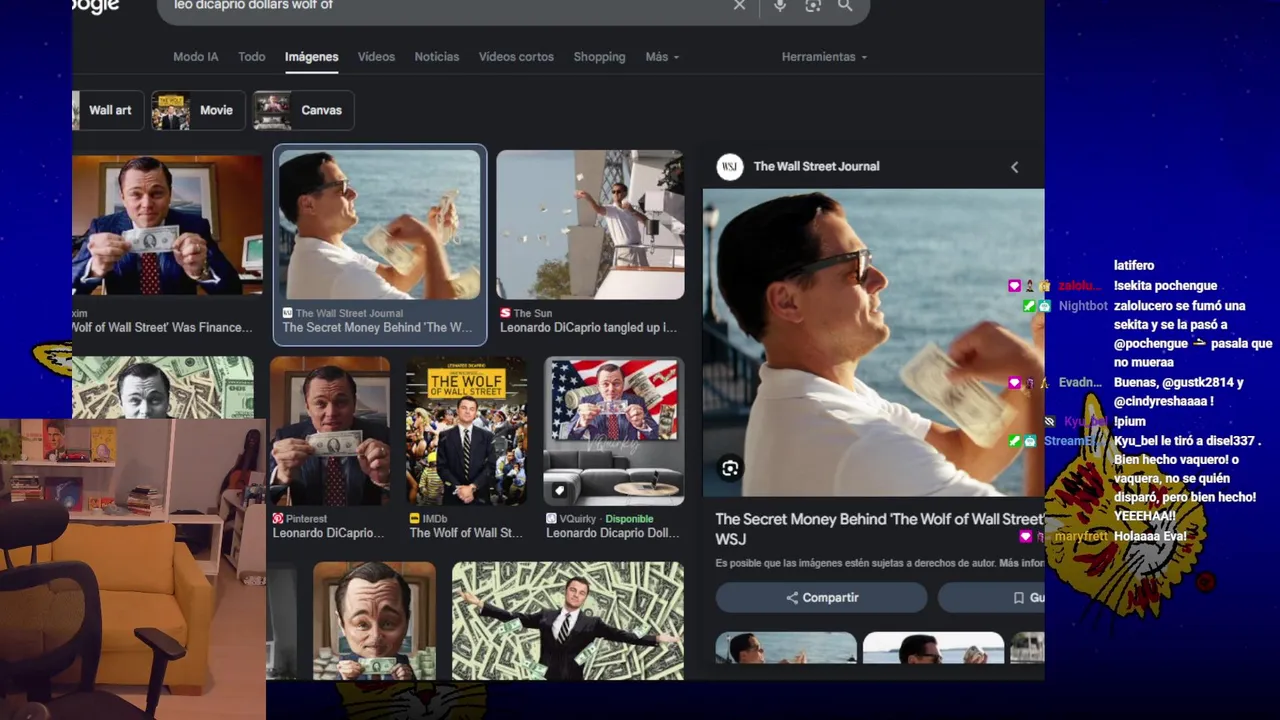Click the 'Leonardo Dicaprio Doll...' VQuirky caption
This screenshot has width=1280, height=720.
click(613, 533)
